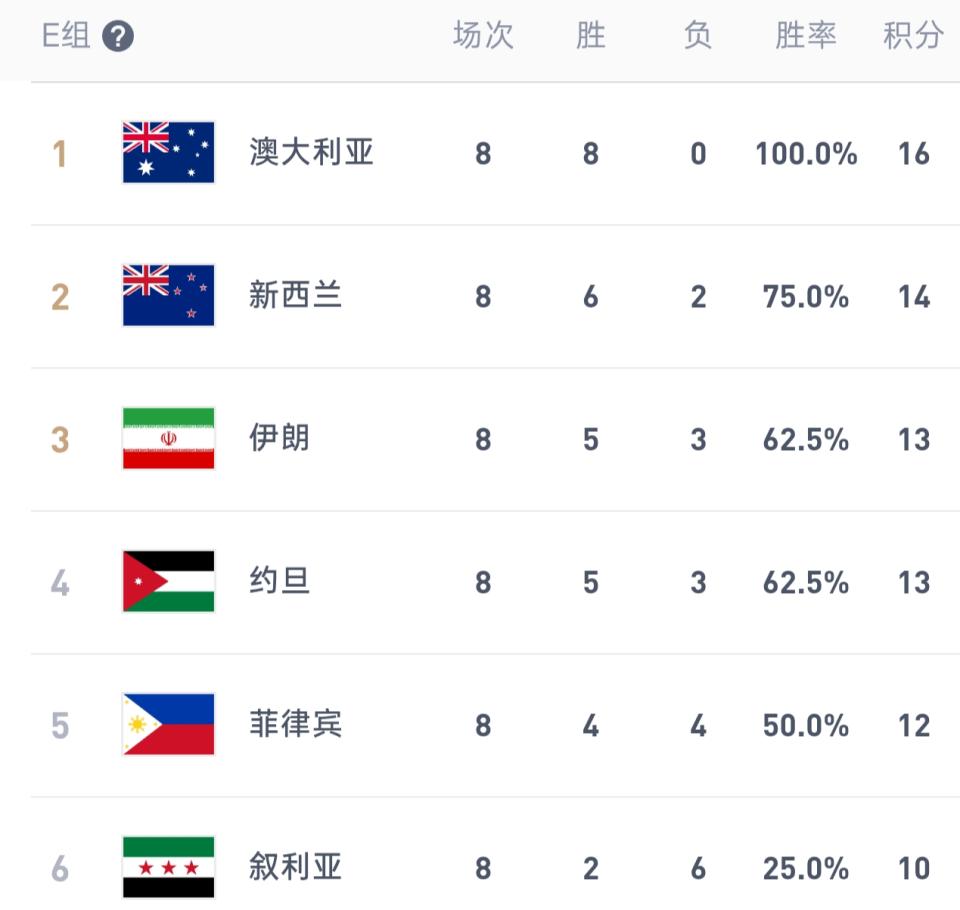Open the 新西兰 team name link
Viewport: 960px width, 910px height.
[x=295, y=295]
